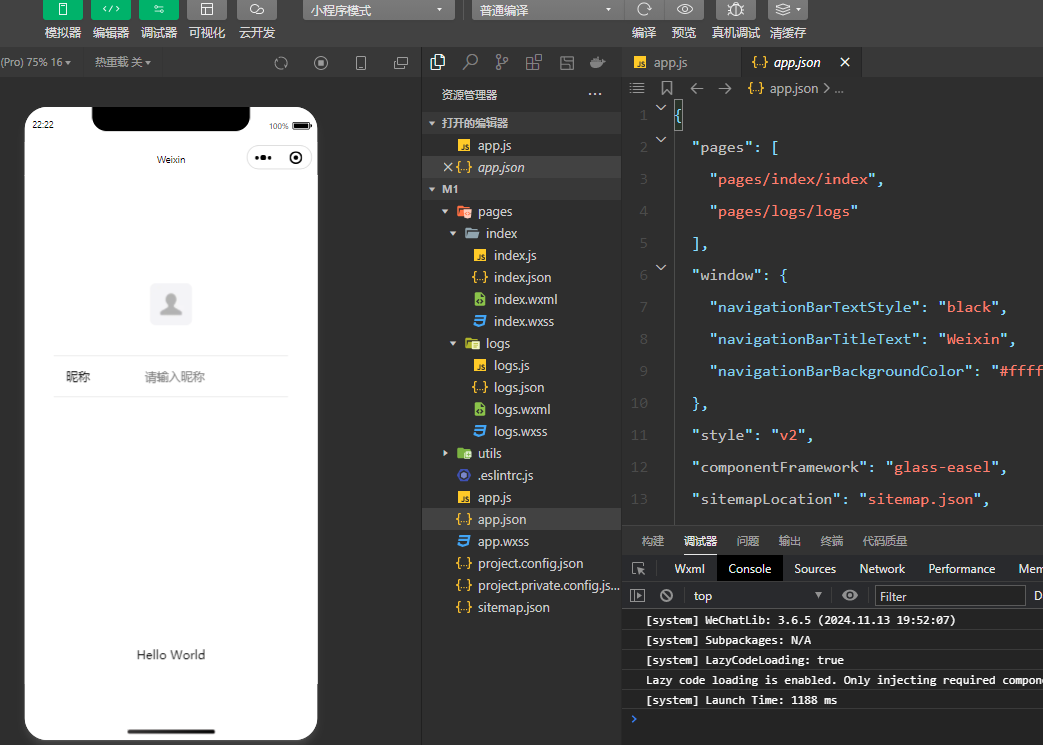Open 真机调试 real device debugging

[x=735, y=10]
